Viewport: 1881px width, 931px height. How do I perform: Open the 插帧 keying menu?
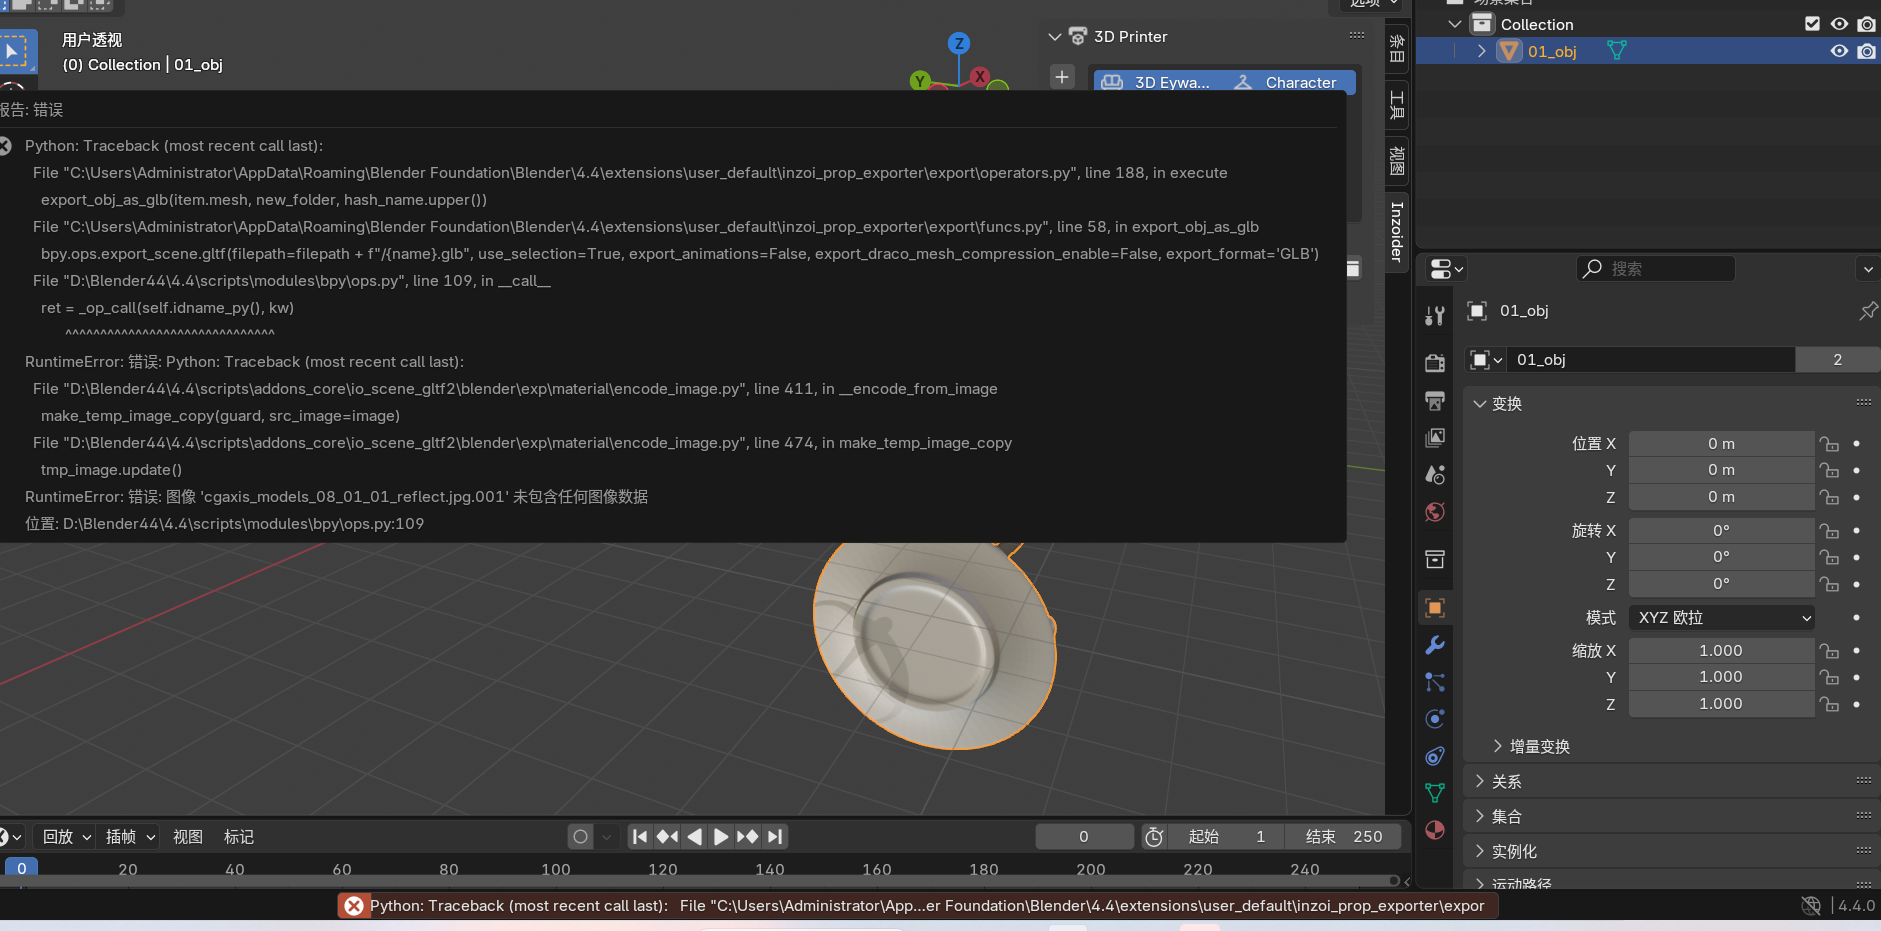(130, 837)
